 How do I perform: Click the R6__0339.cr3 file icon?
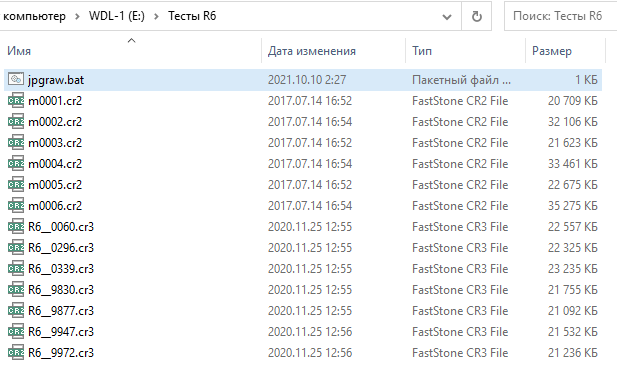point(16,268)
